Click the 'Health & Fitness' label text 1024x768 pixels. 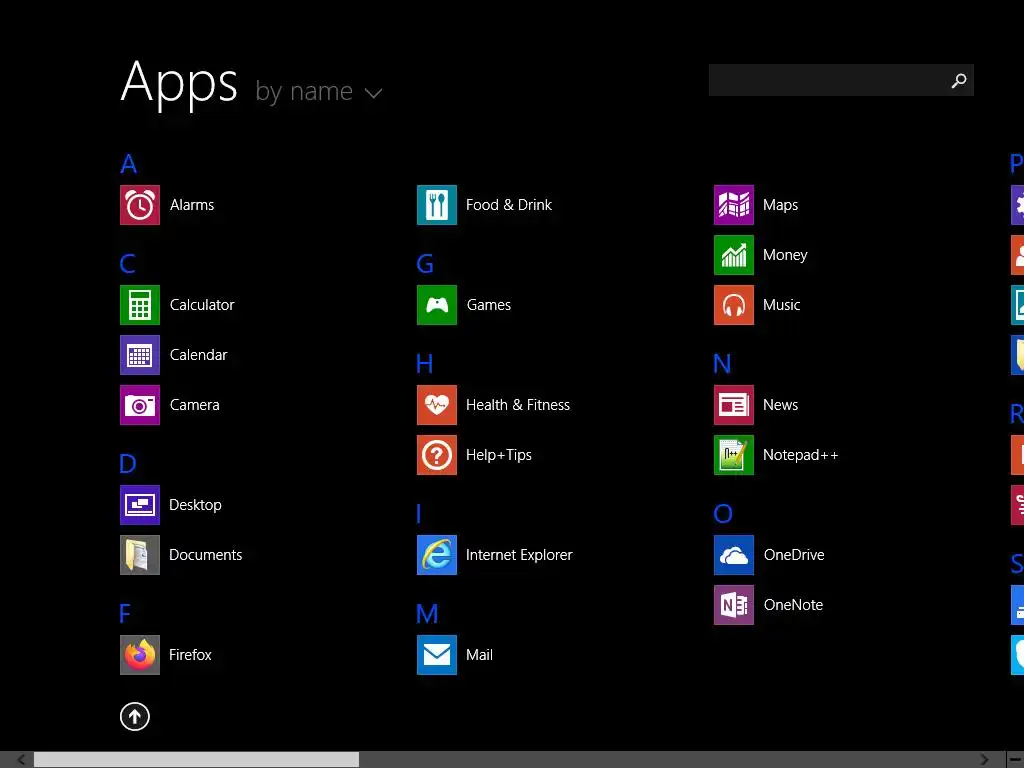click(518, 405)
